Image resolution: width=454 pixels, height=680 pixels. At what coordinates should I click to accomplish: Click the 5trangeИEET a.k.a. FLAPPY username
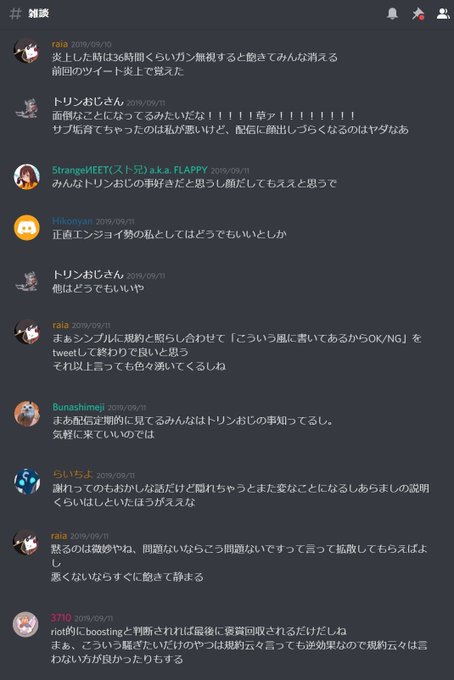click(130, 170)
